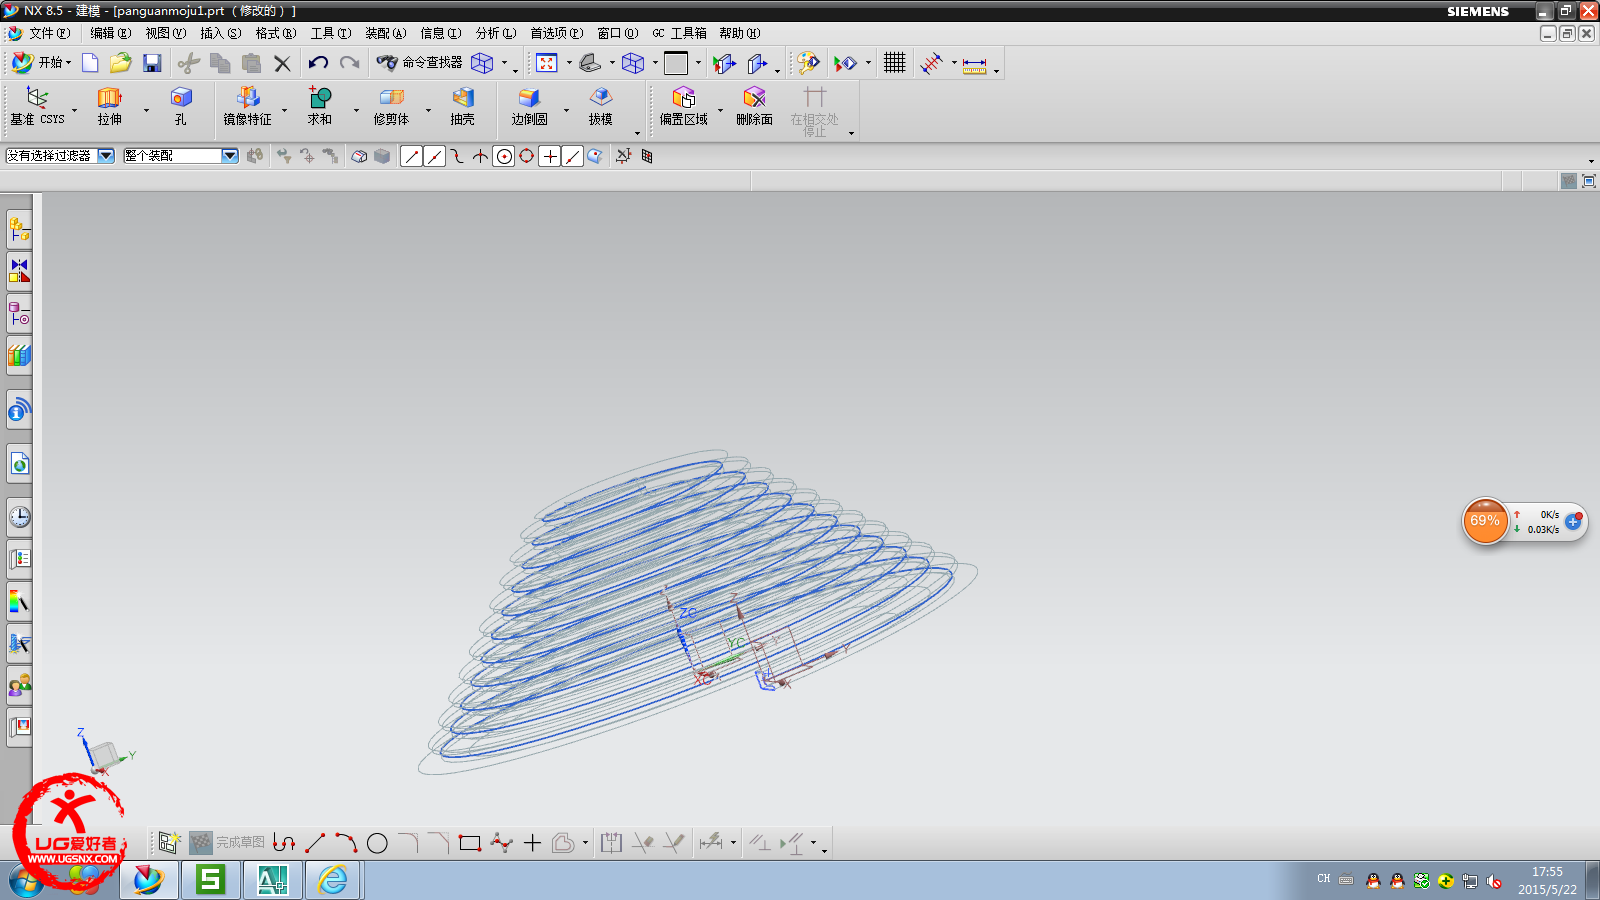
Task: Expand the 求和 dropdown arrow
Action: coord(356,110)
